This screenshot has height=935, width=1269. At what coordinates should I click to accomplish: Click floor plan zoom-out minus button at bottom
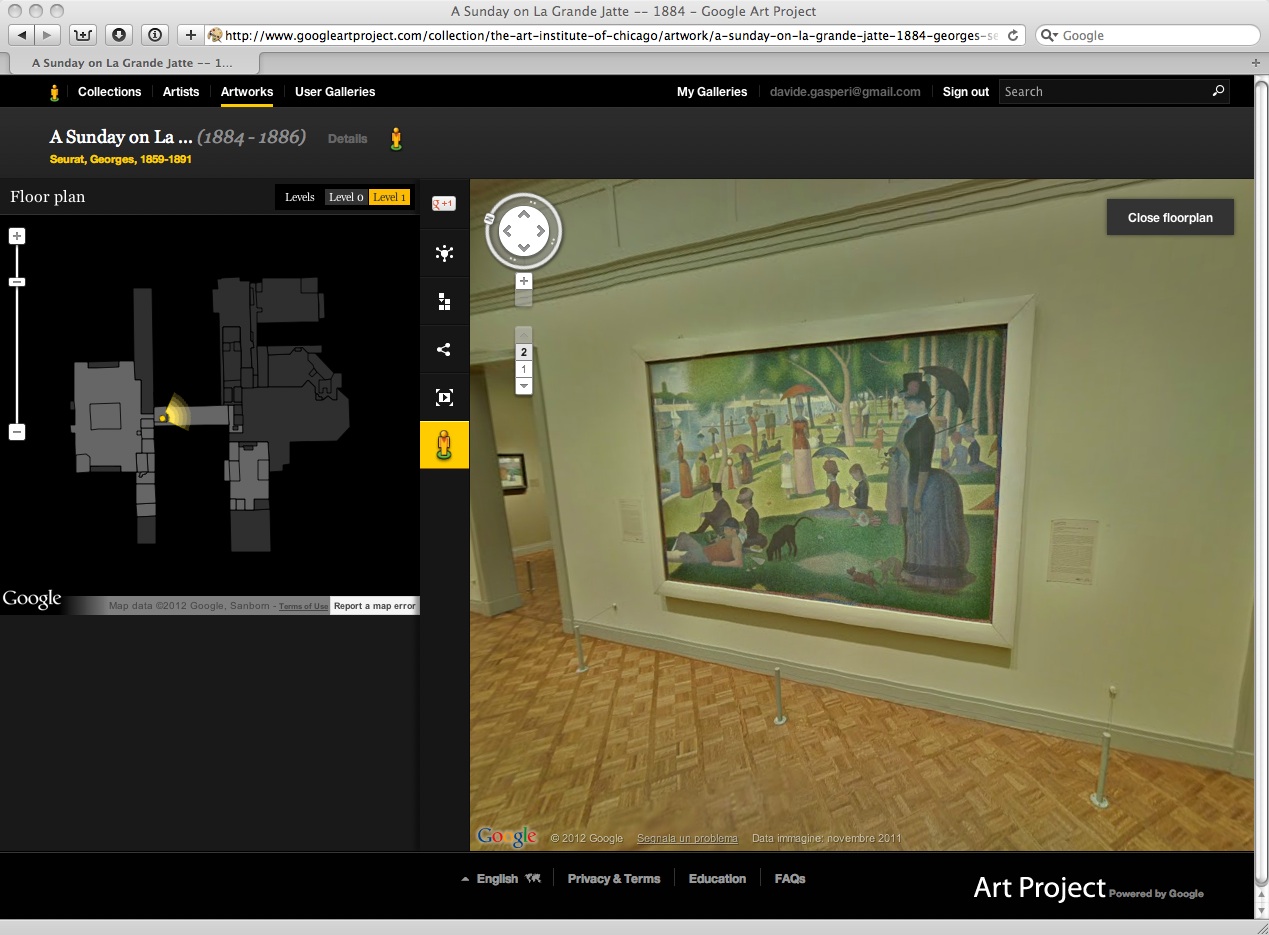pyautogui.click(x=17, y=432)
